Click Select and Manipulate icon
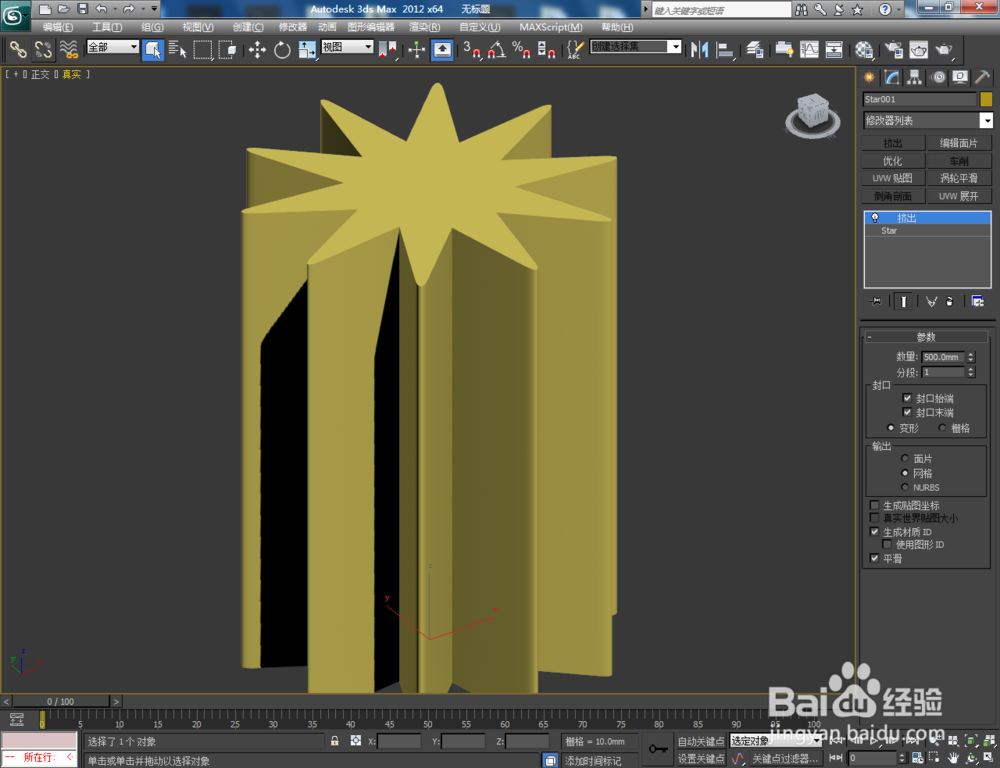1000x768 pixels. 416,49
